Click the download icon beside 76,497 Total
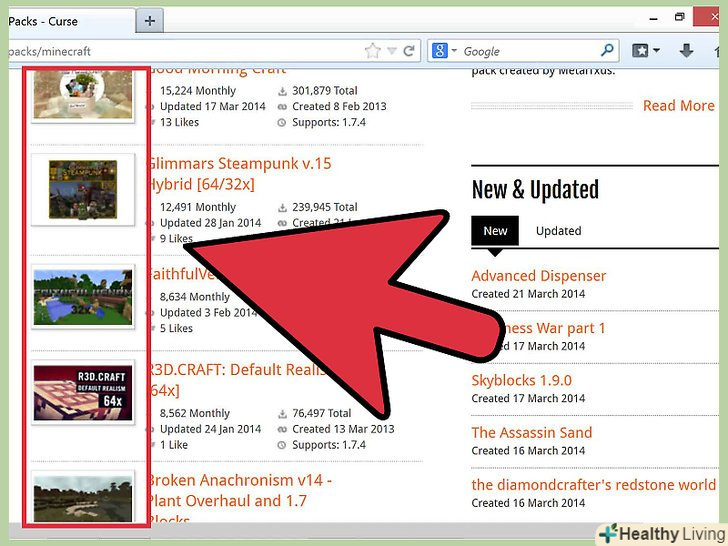 [x=282, y=414]
